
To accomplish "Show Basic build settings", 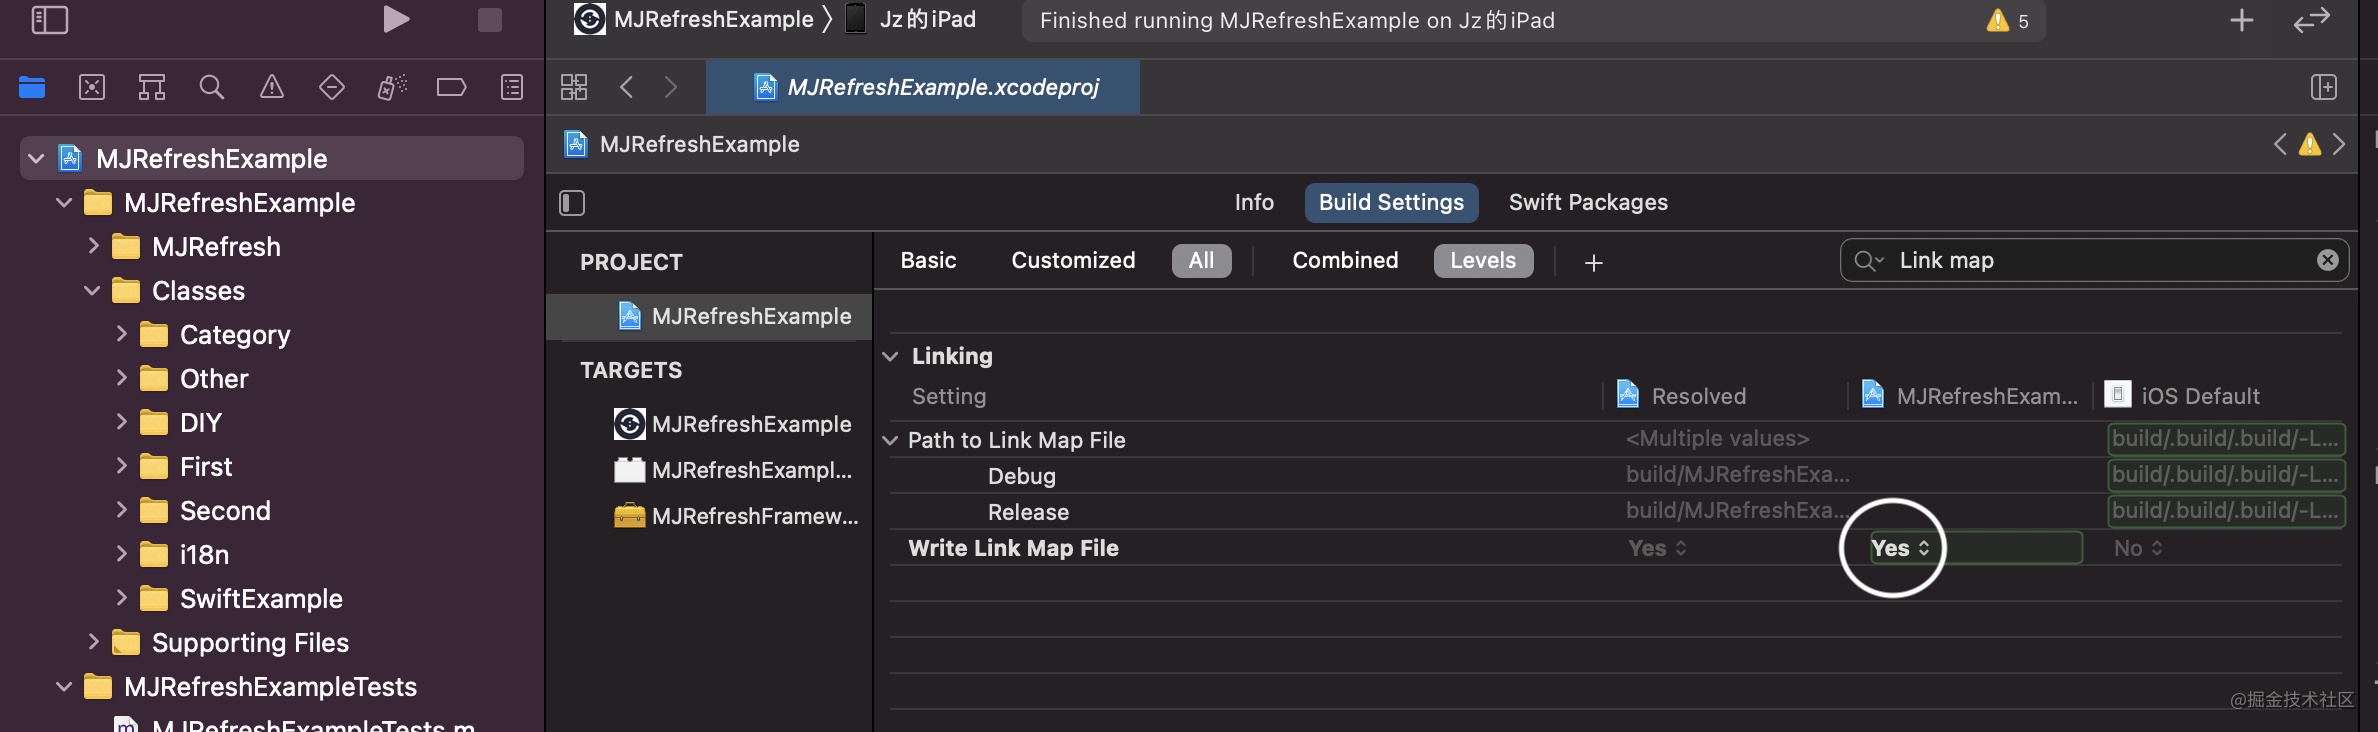I will [x=928, y=261].
